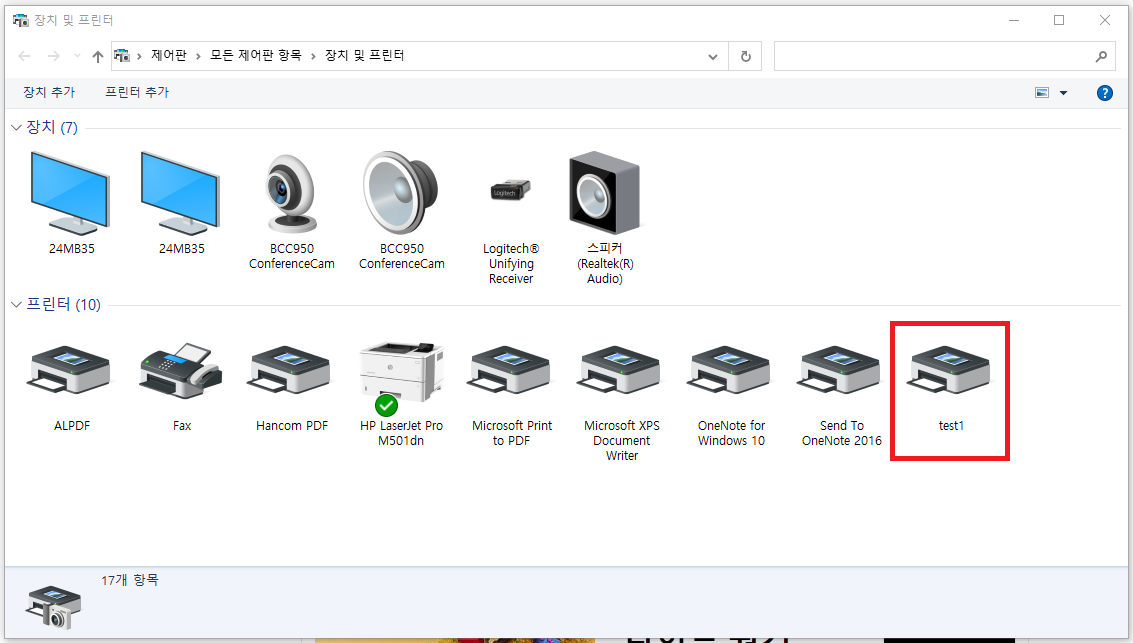Click the 장치 (7) group header text
The width and height of the screenshot is (1133, 643).
click(52, 127)
